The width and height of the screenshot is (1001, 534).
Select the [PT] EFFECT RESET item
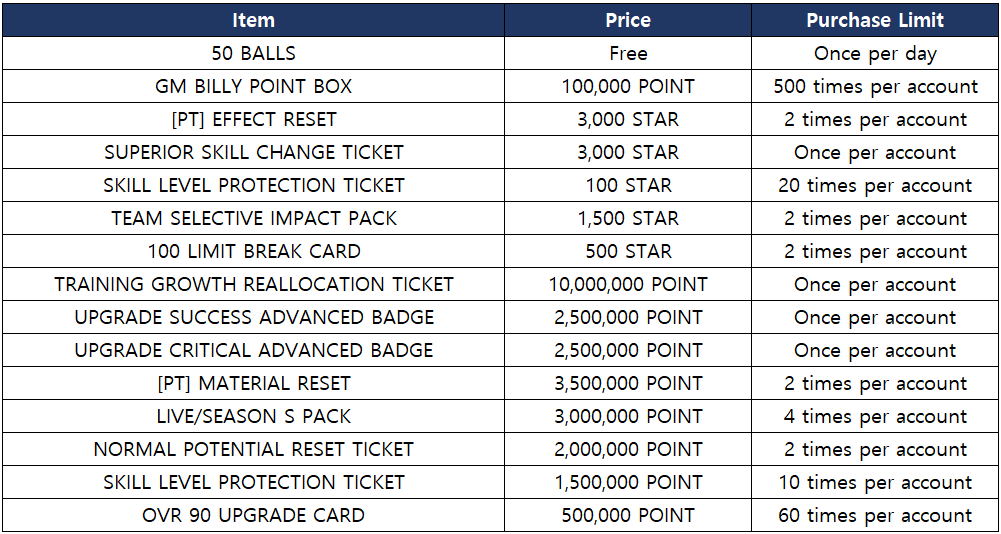click(x=253, y=119)
